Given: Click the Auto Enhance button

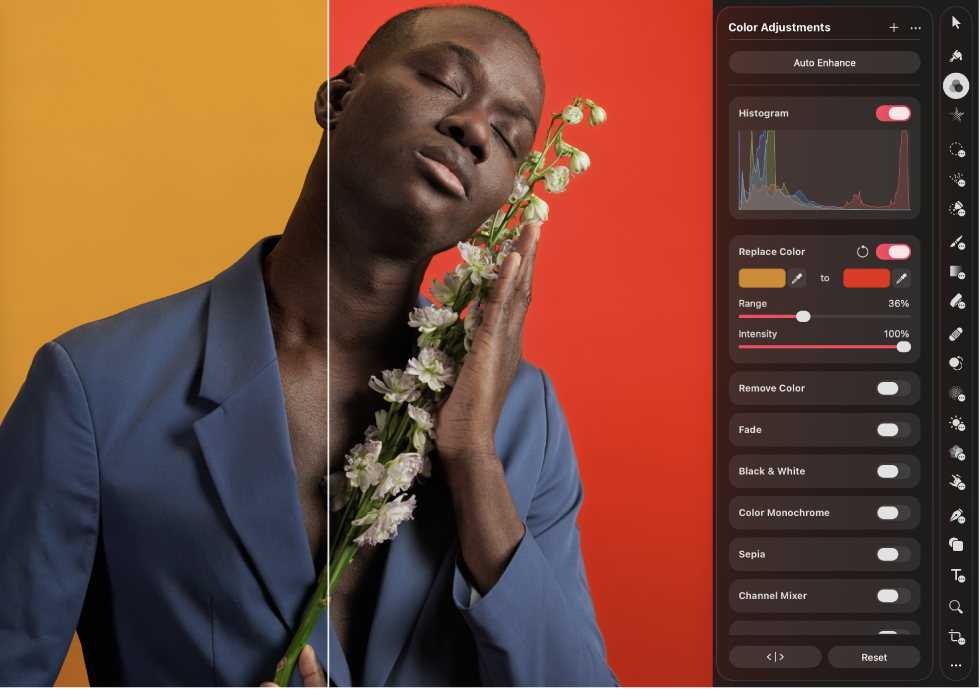Looking at the screenshot, I should [x=823, y=62].
